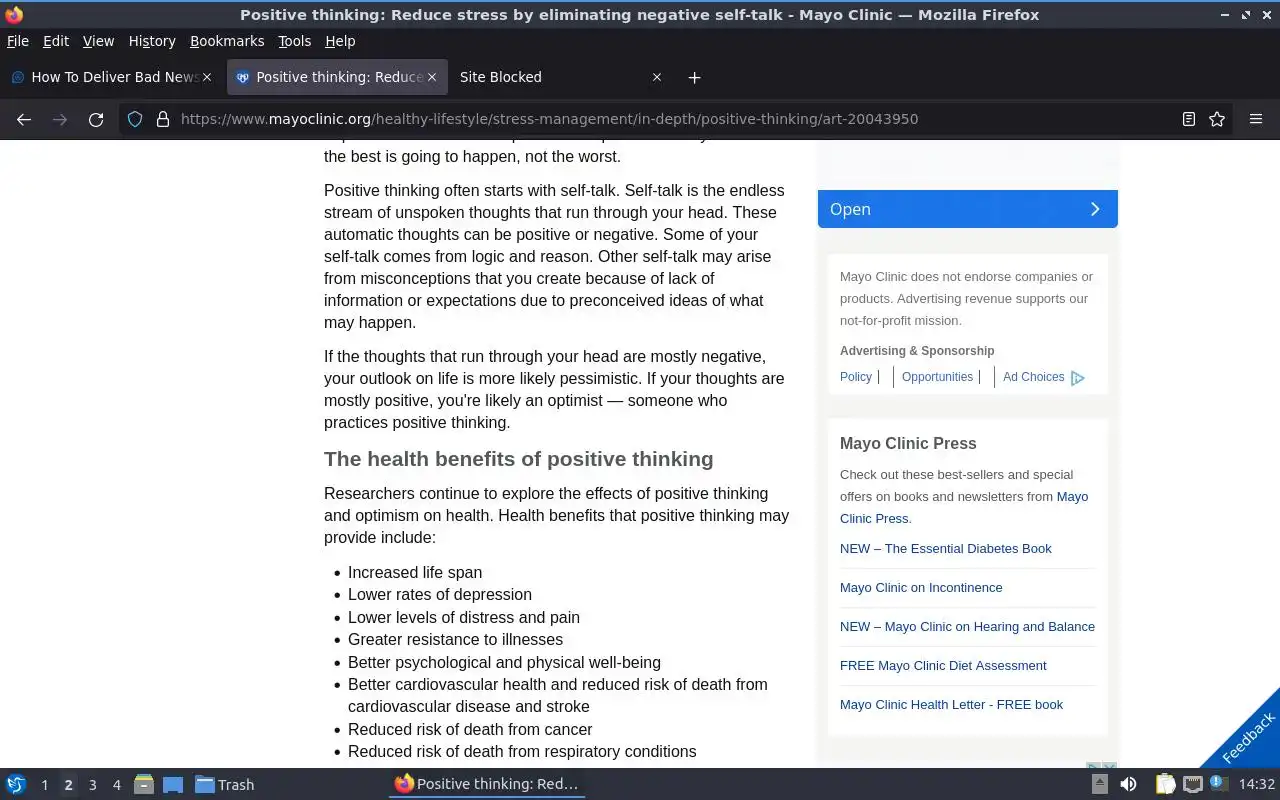Toggle reader view icon
1280x800 pixels.
(x=1188, y=119)
